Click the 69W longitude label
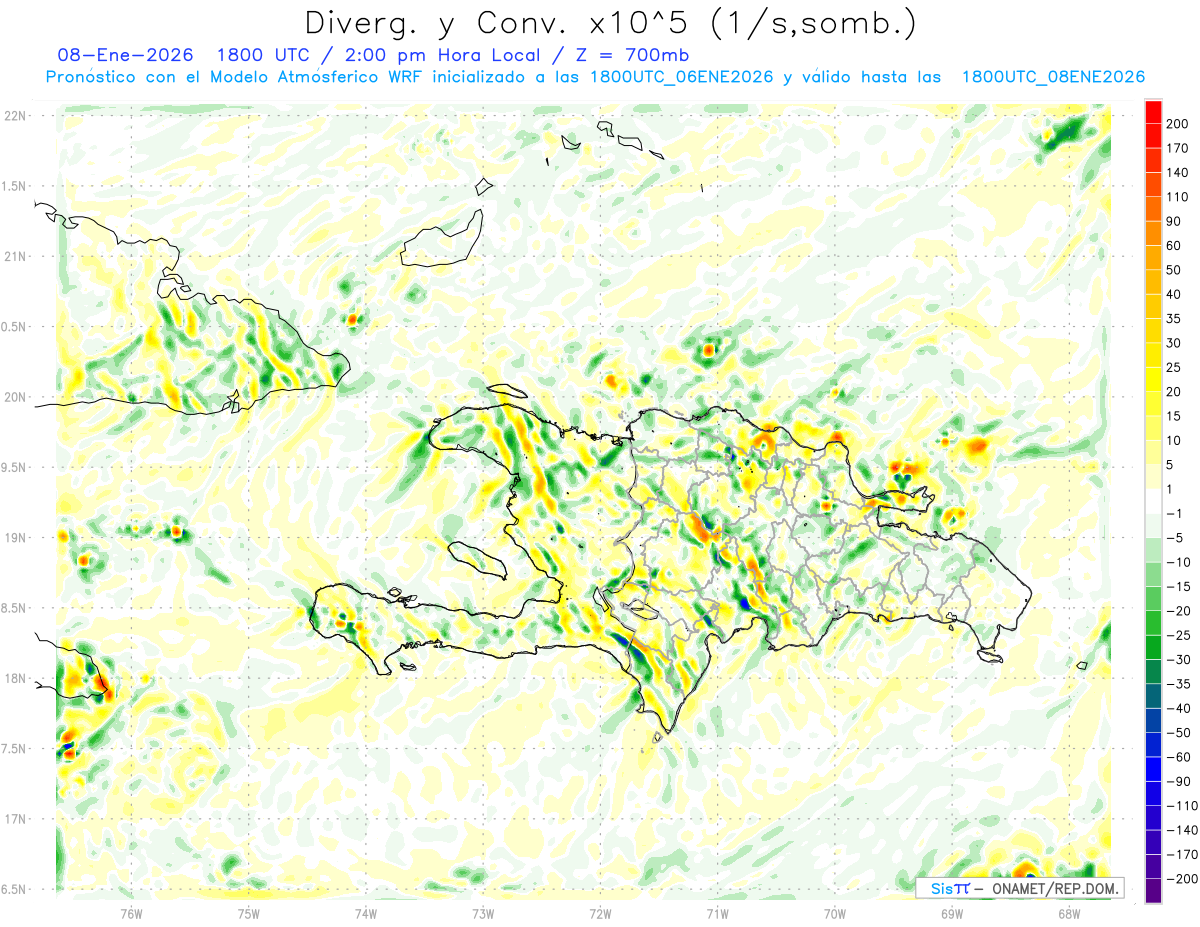Screen dimensions: 1200x927 coord(951,912)
